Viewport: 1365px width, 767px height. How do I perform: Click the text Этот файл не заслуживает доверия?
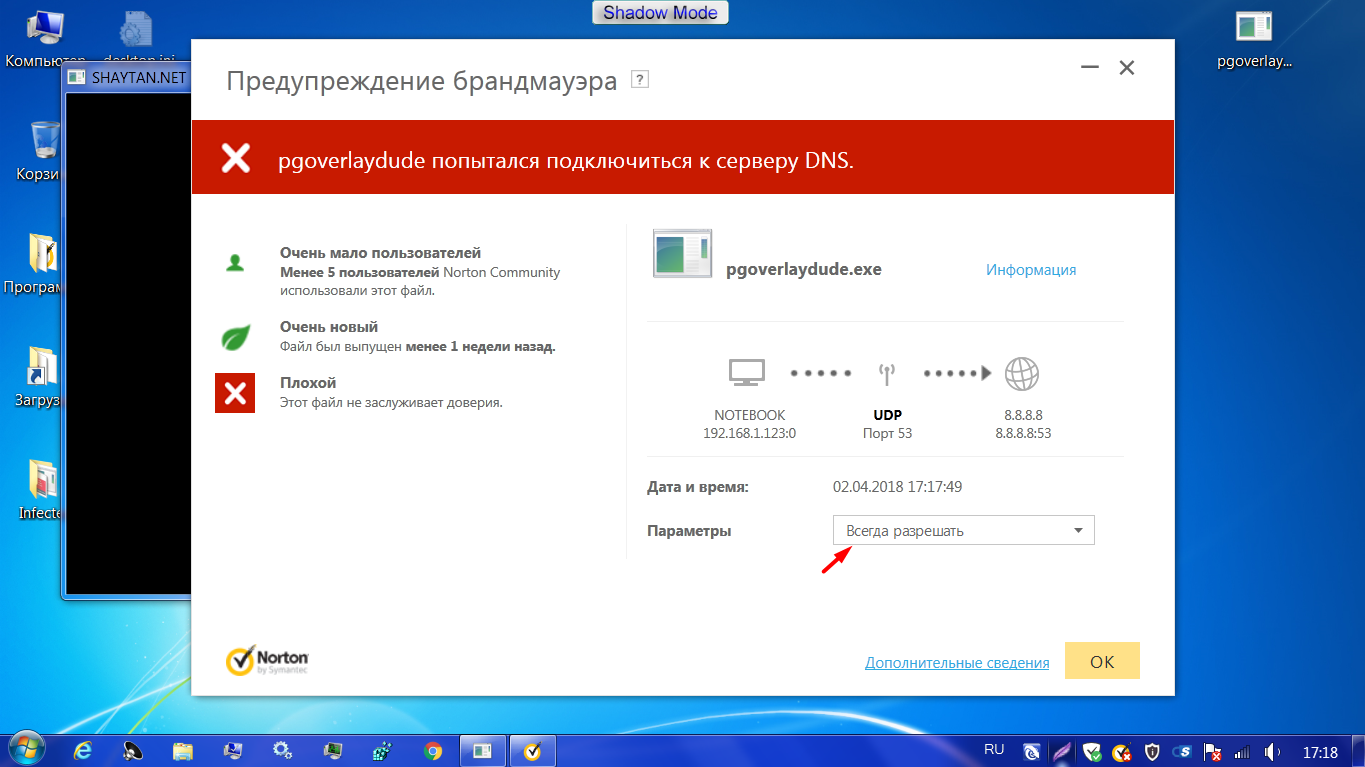tap(391, 403)
